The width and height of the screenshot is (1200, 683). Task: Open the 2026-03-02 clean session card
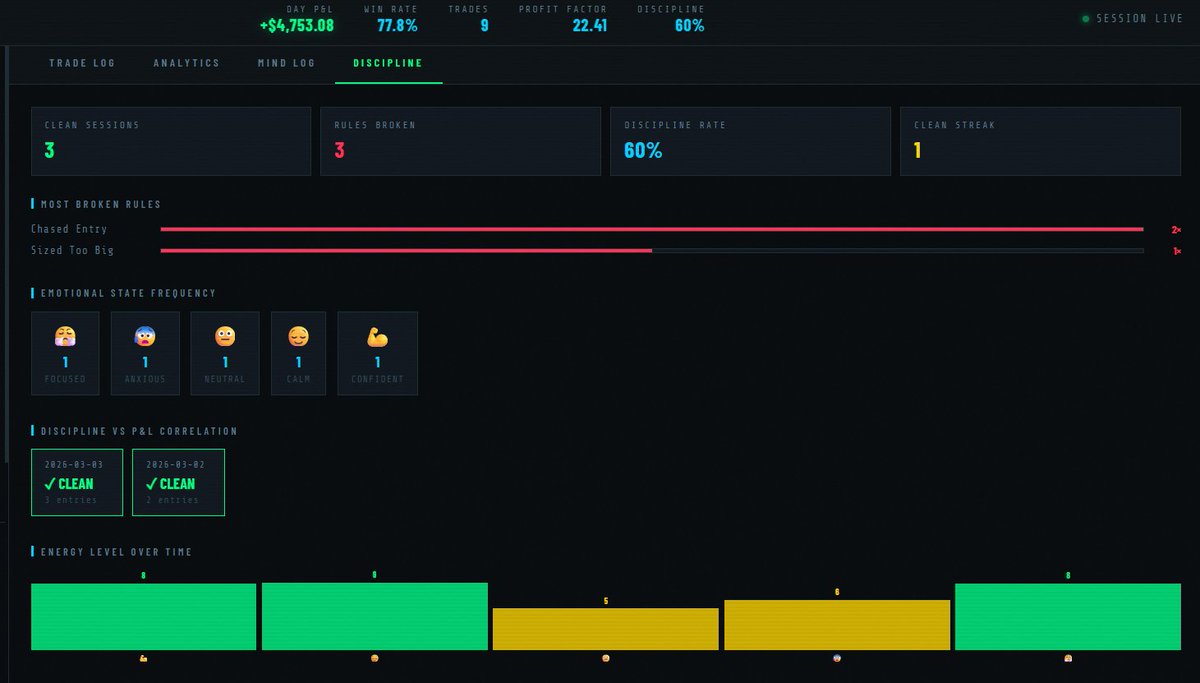pyautogui.click(x=178, y=482)
